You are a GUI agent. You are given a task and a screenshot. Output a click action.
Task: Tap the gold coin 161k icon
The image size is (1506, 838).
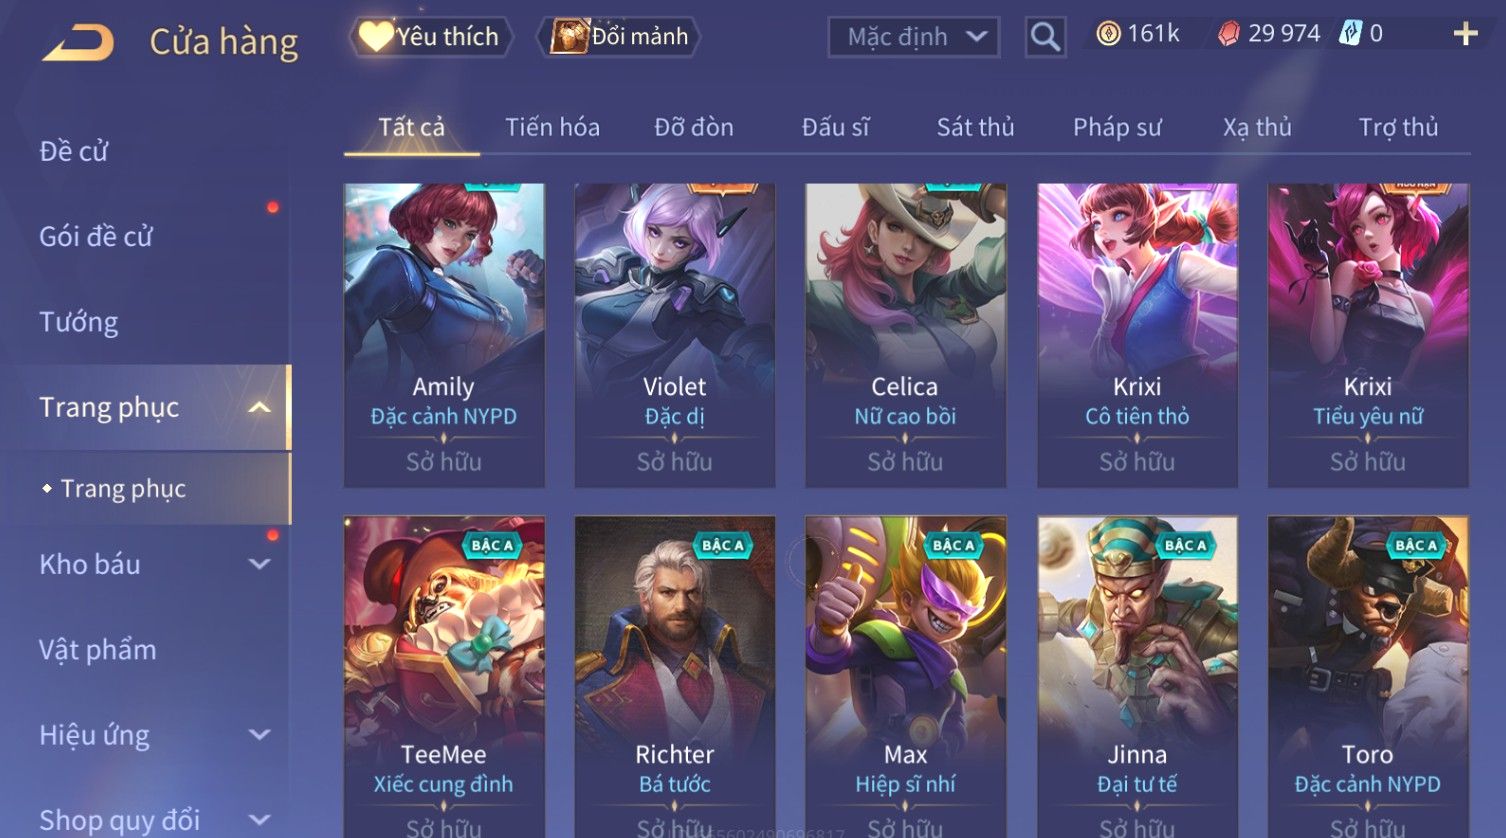pyautogui.click(x=1108, y=34)
